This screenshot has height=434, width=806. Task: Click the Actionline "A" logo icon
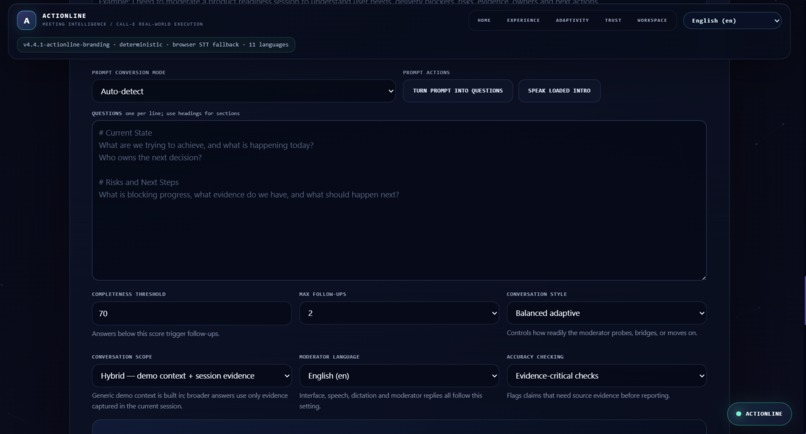pyautogui.click(x=27, y=21)
